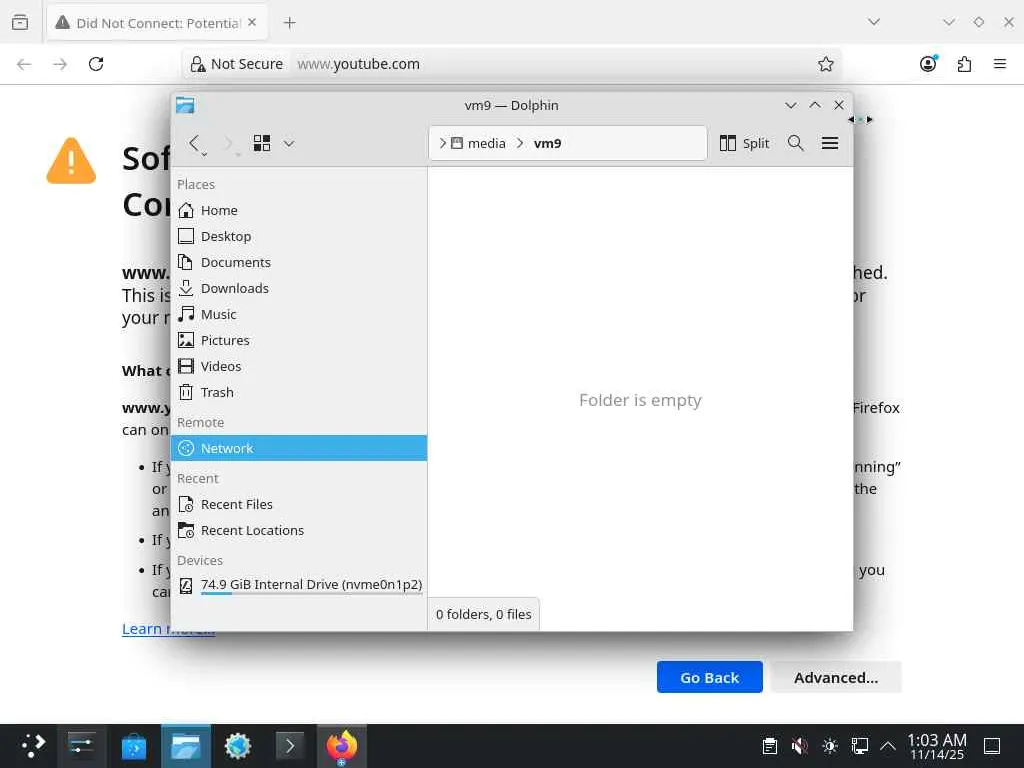Click the vm9 breadcrumb in the path bar
The image size is (1024, 768).
[x=547, y=143]
